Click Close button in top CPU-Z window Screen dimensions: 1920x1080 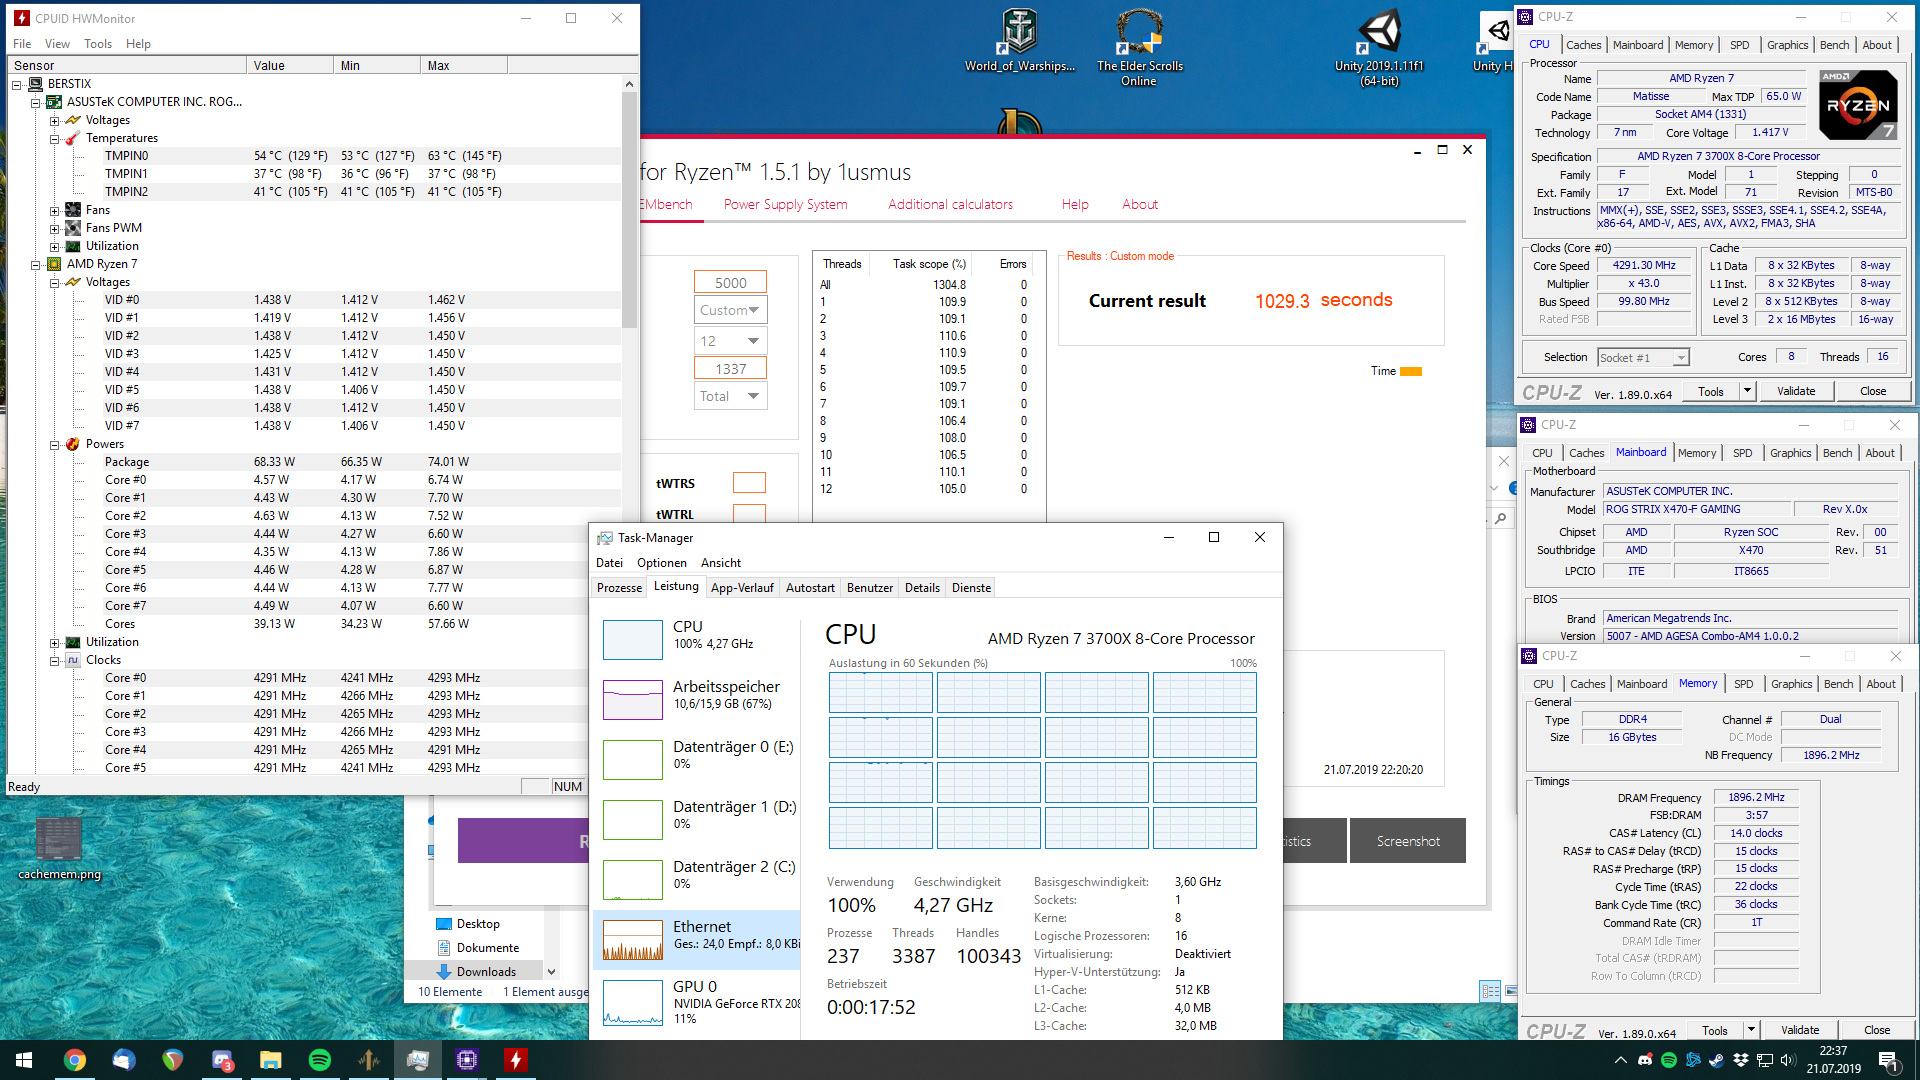pyautogui.click(x=1873, y=391)
